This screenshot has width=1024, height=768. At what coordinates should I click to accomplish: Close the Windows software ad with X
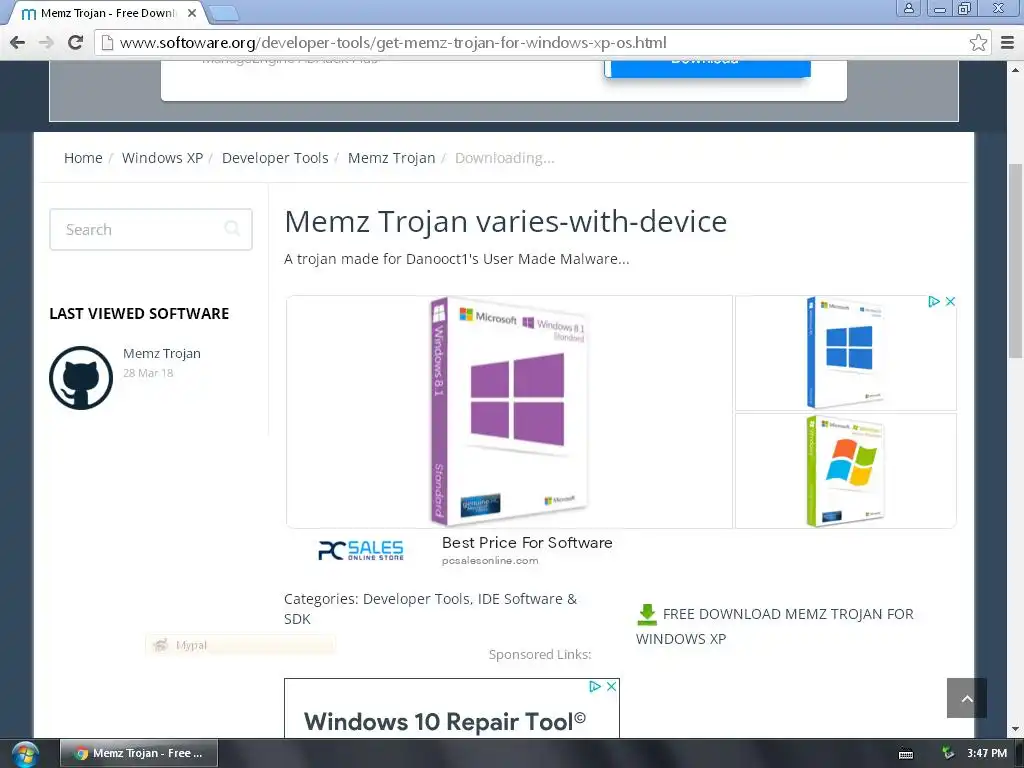point(950,301)
